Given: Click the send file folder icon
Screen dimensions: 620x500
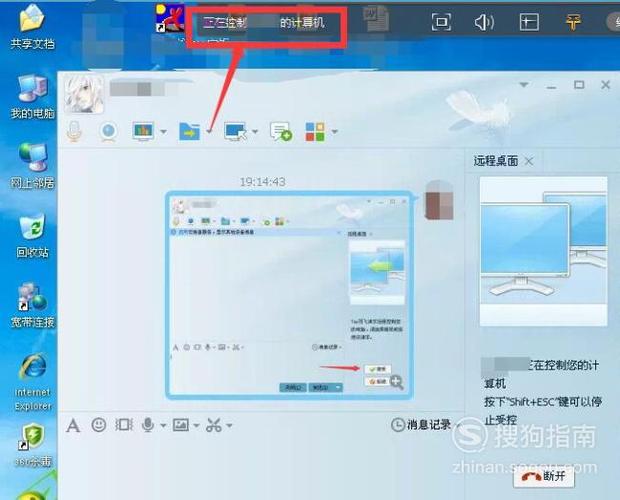Looking at the screenshot, I should [x=189, y=132].
